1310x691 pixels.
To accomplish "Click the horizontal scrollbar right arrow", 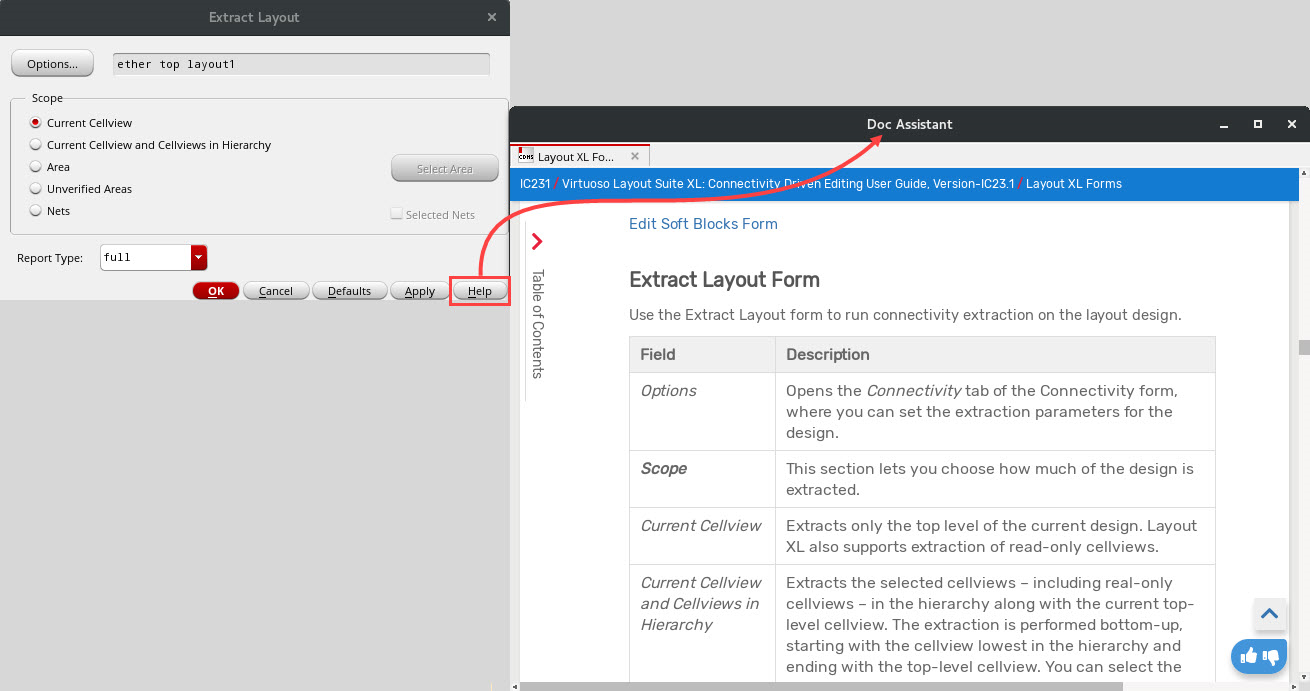I will point(1293,686).
